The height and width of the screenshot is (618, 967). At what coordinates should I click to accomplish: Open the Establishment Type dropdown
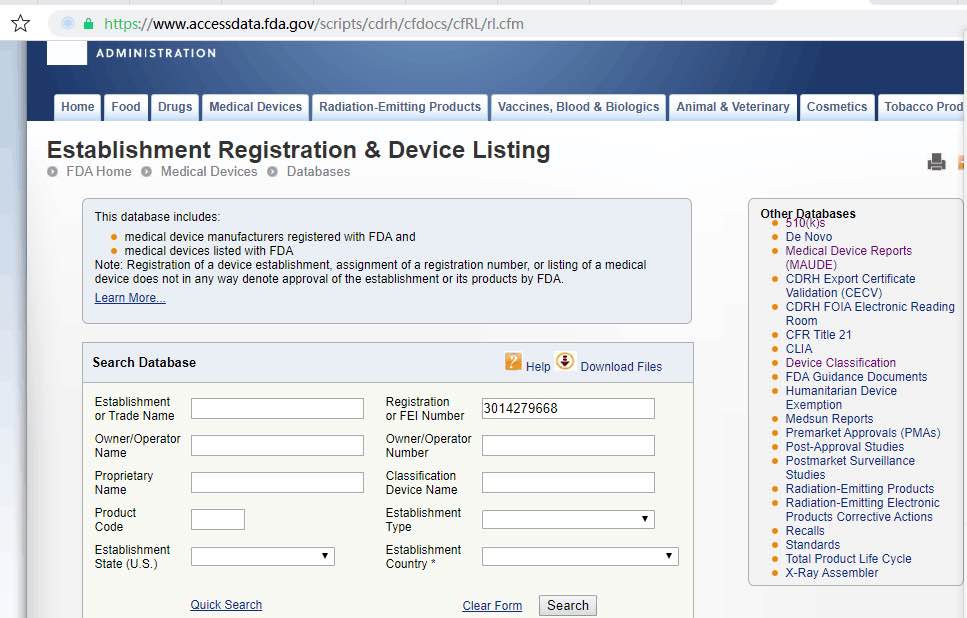tap(567, 519)
